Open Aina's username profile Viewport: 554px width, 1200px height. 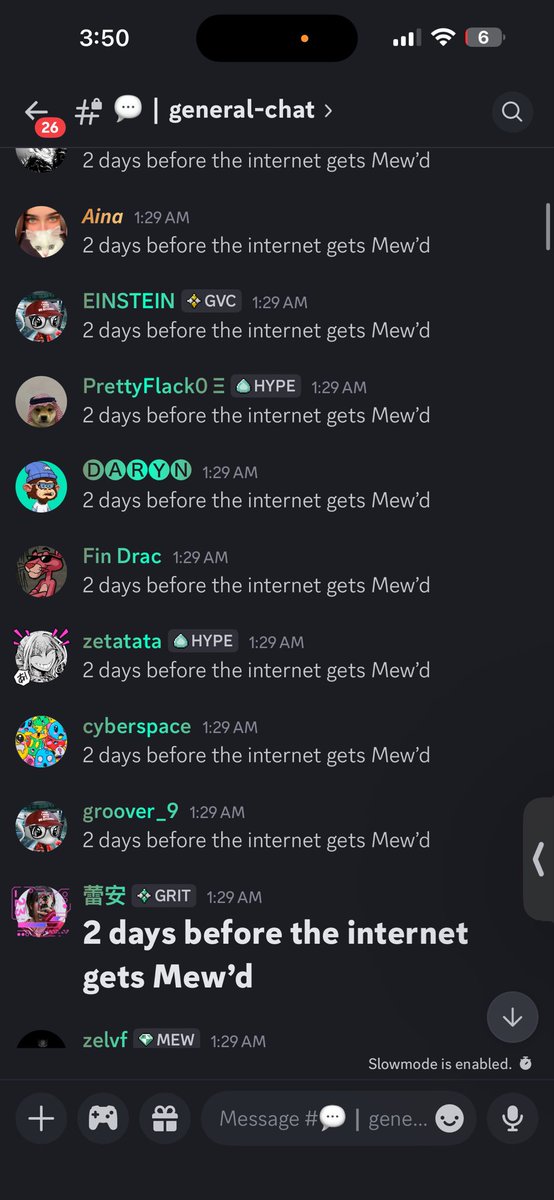point(103,216)
